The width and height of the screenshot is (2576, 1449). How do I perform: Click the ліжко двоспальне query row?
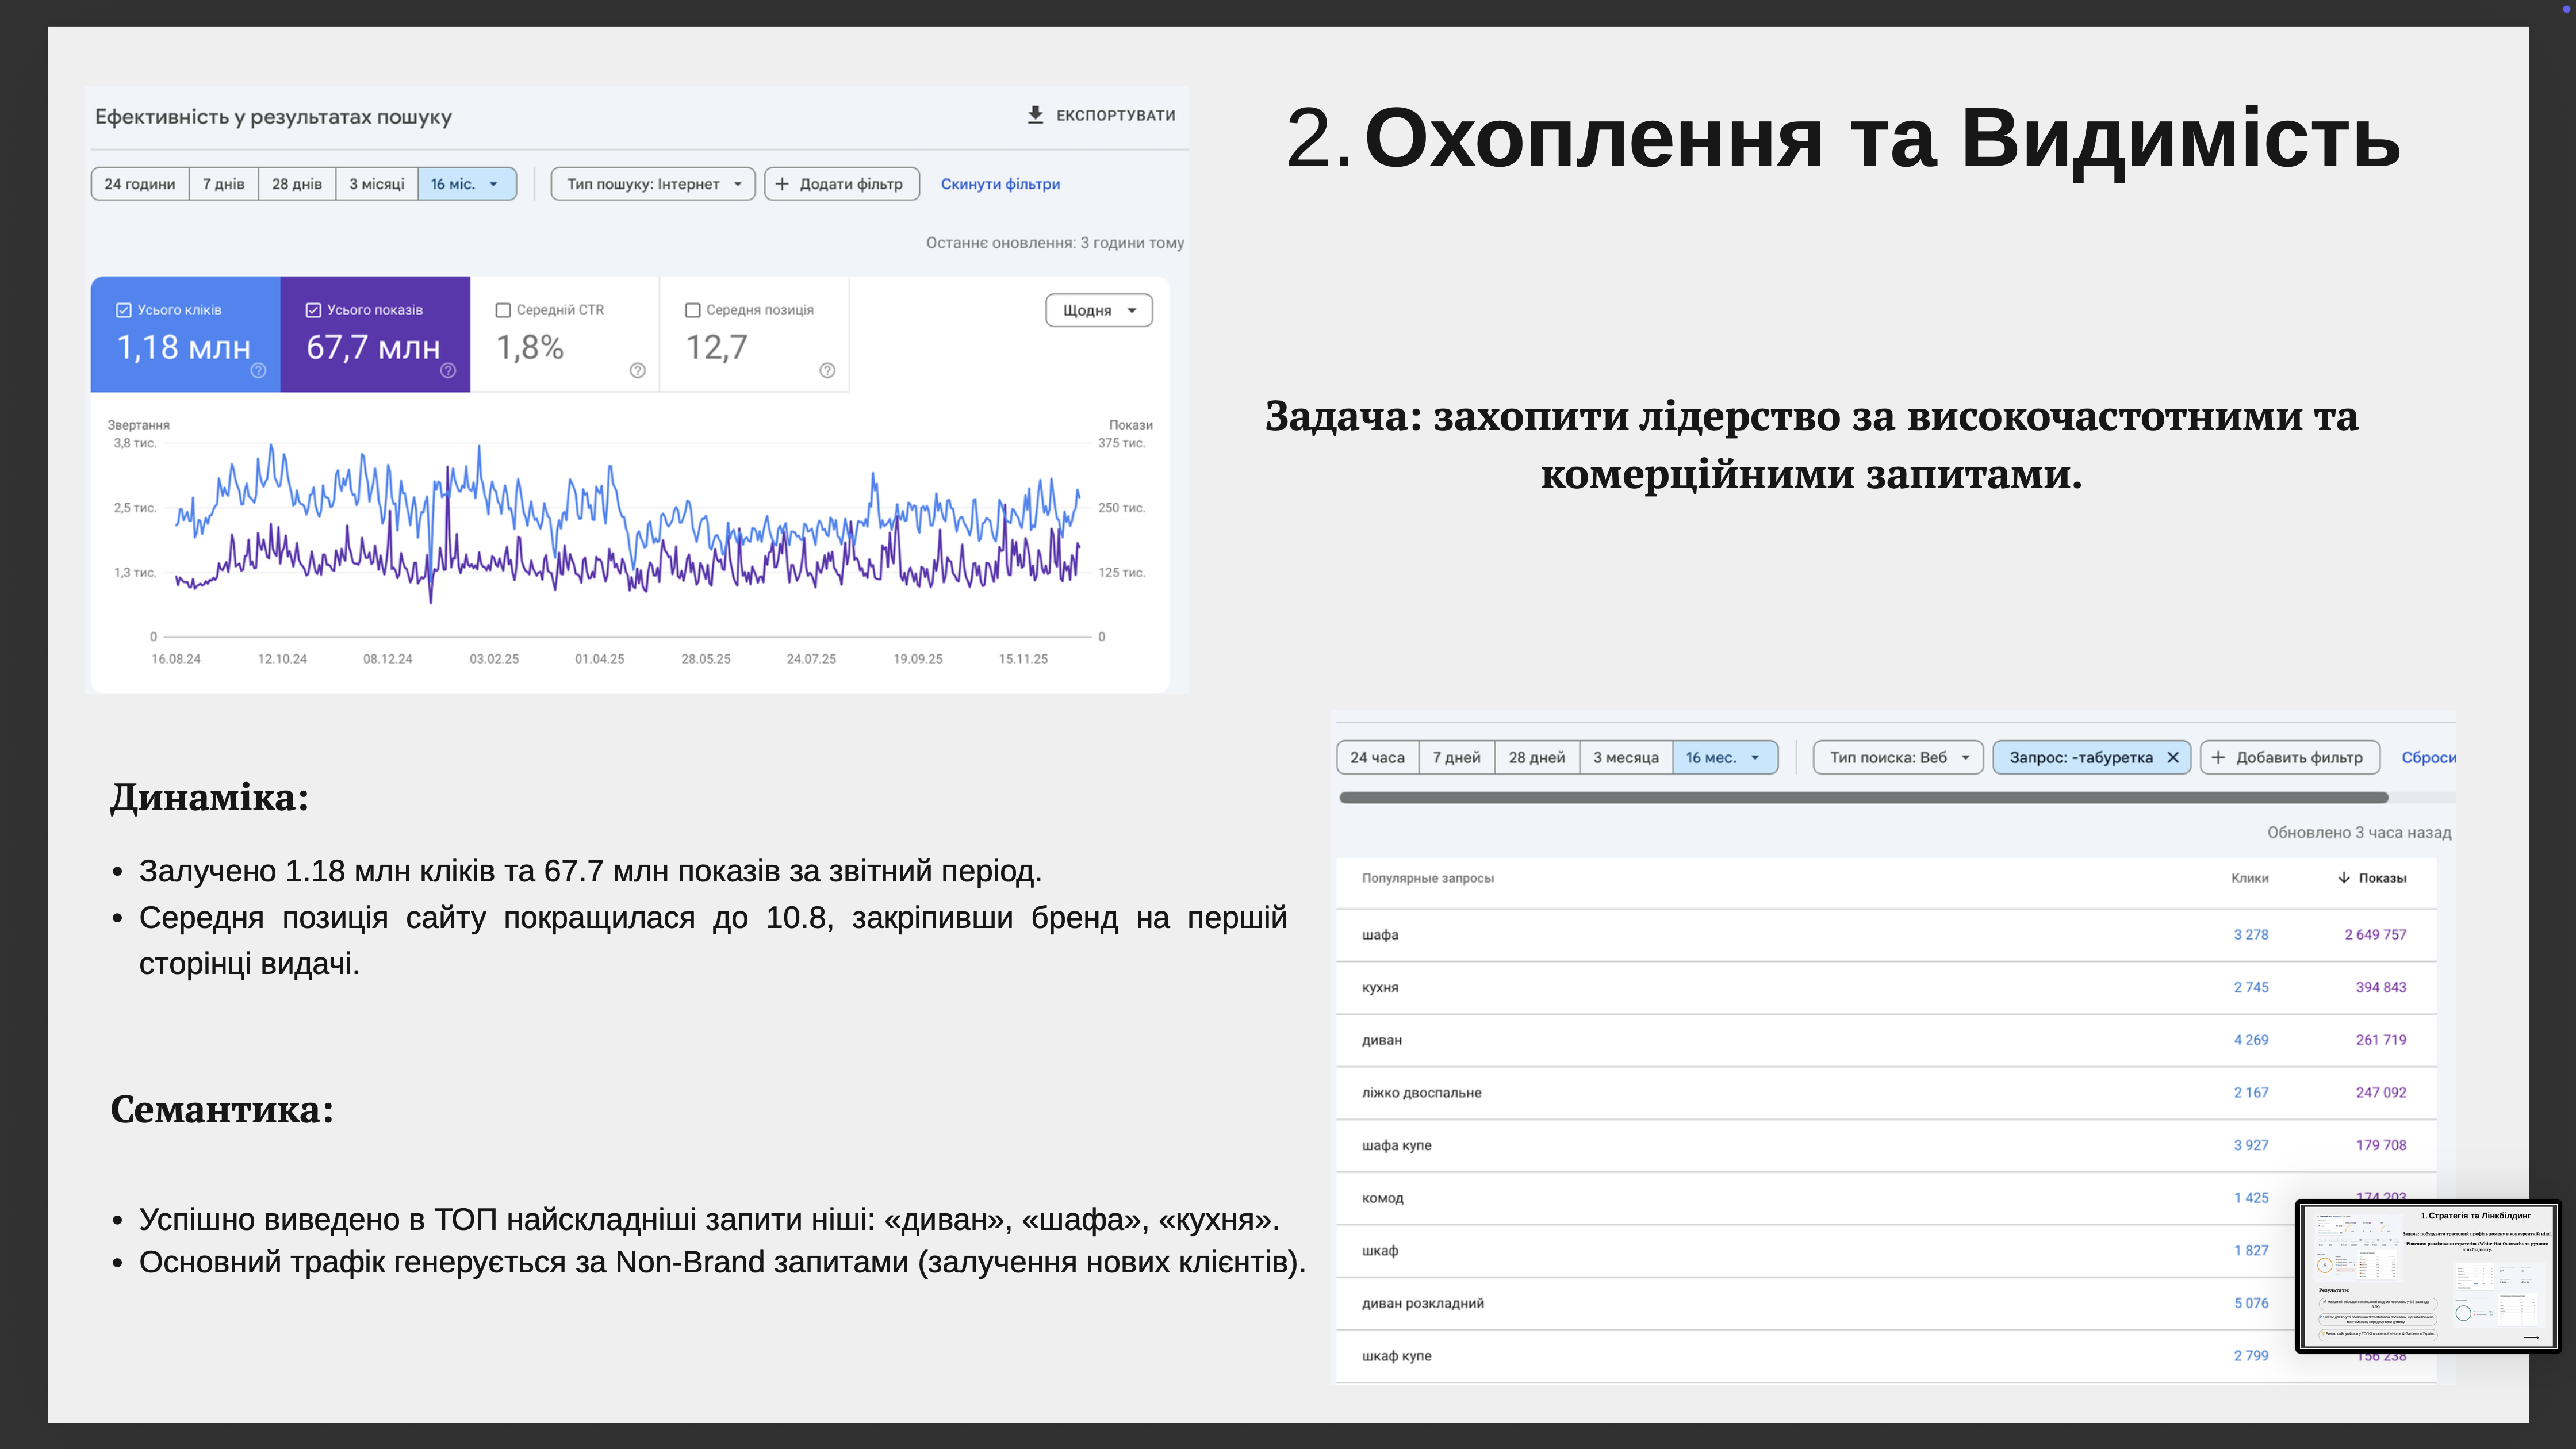pyautogui.click(x=1886, y=1092)
